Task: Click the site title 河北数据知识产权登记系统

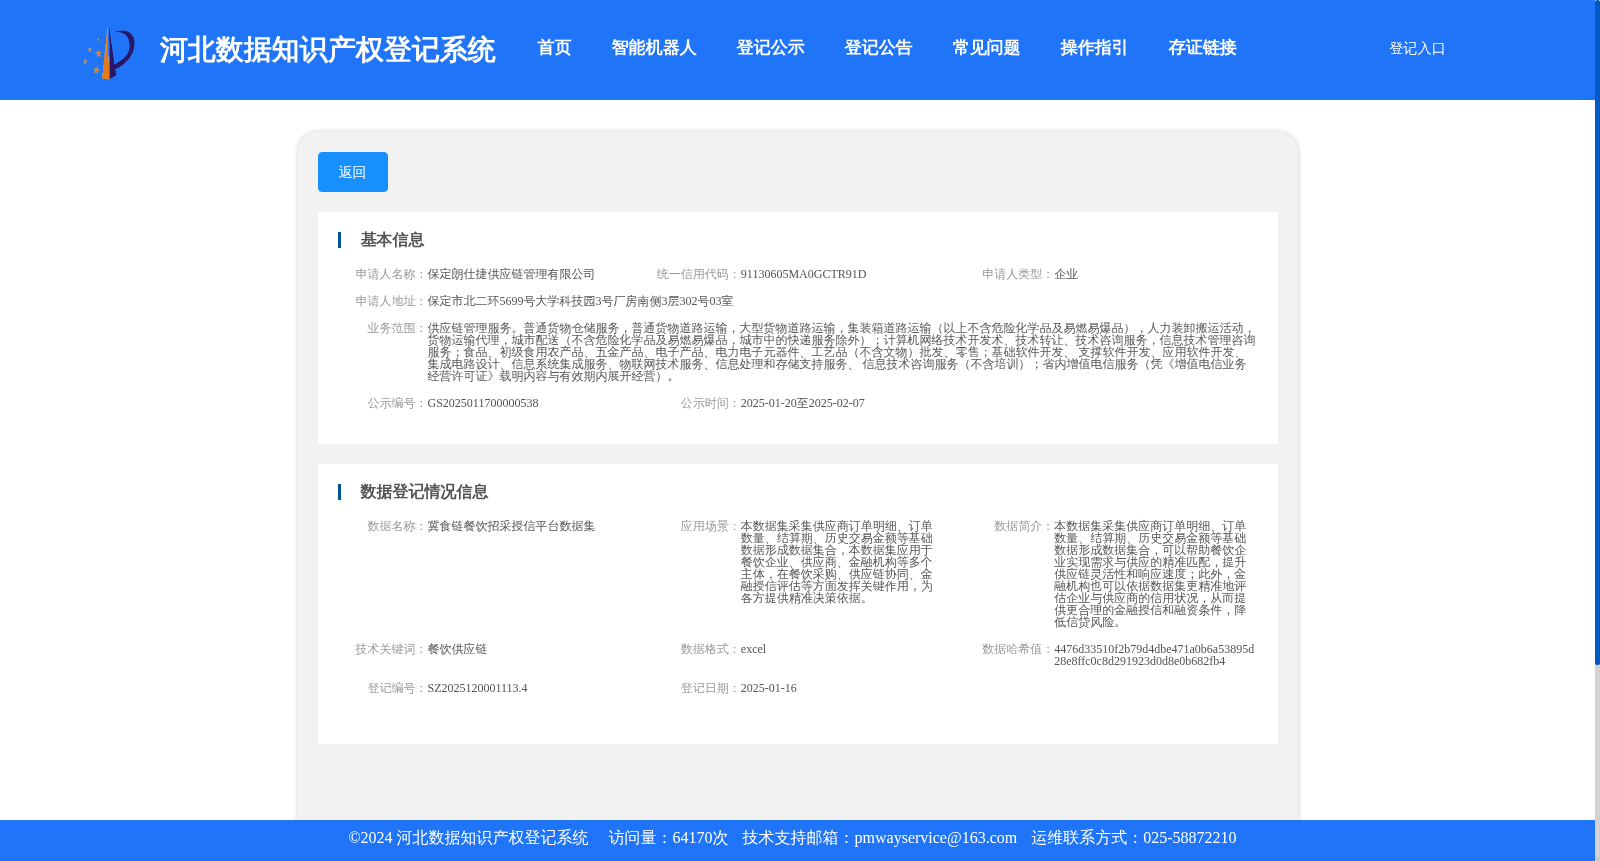Action: tap(327, 50)
